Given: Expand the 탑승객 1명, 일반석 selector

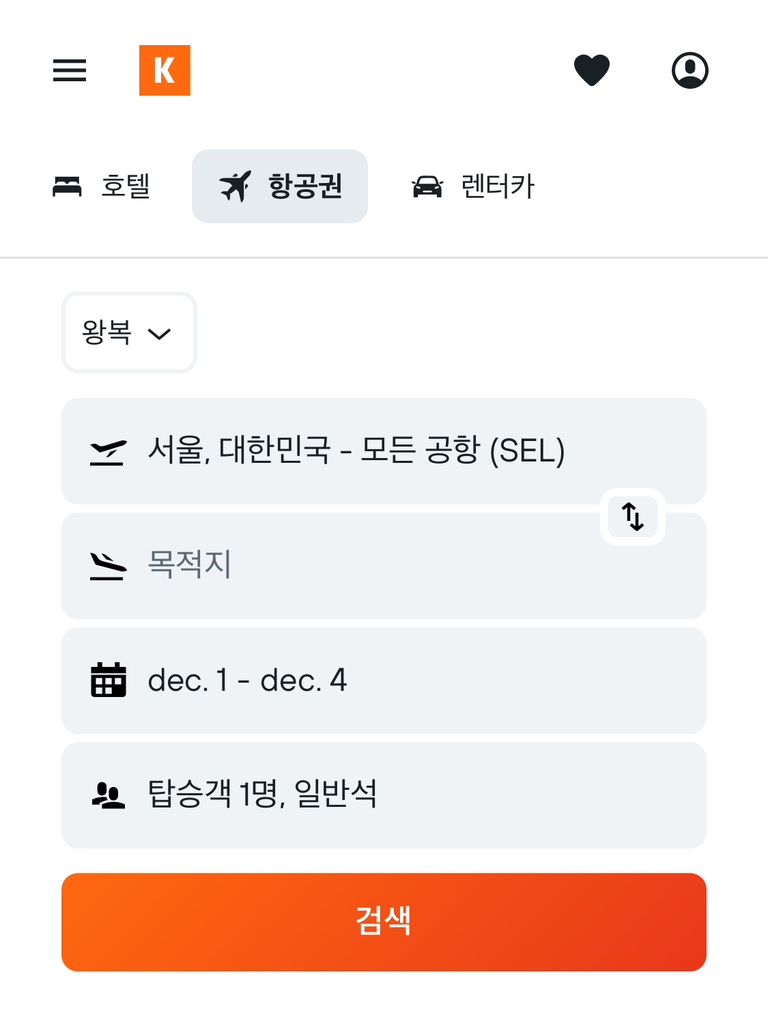Looking at the screenshot, I should point(400,796).
